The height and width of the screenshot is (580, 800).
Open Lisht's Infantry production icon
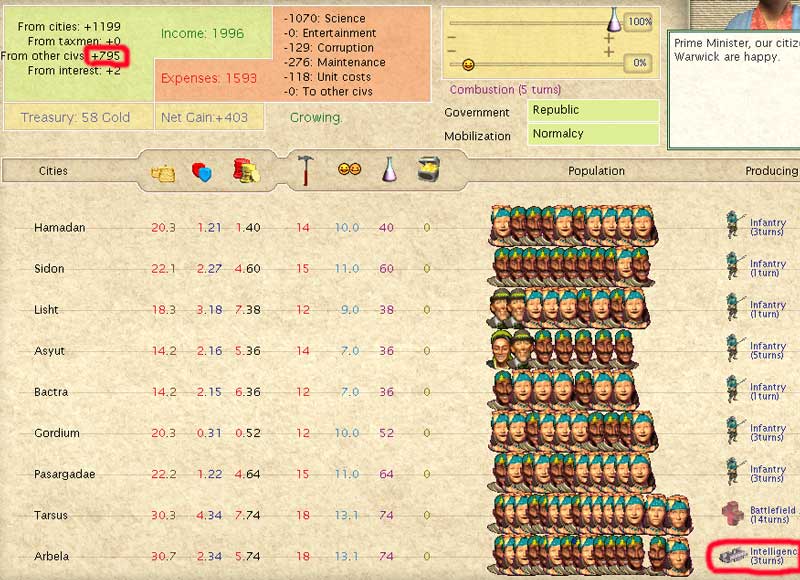tap(734, 307)
